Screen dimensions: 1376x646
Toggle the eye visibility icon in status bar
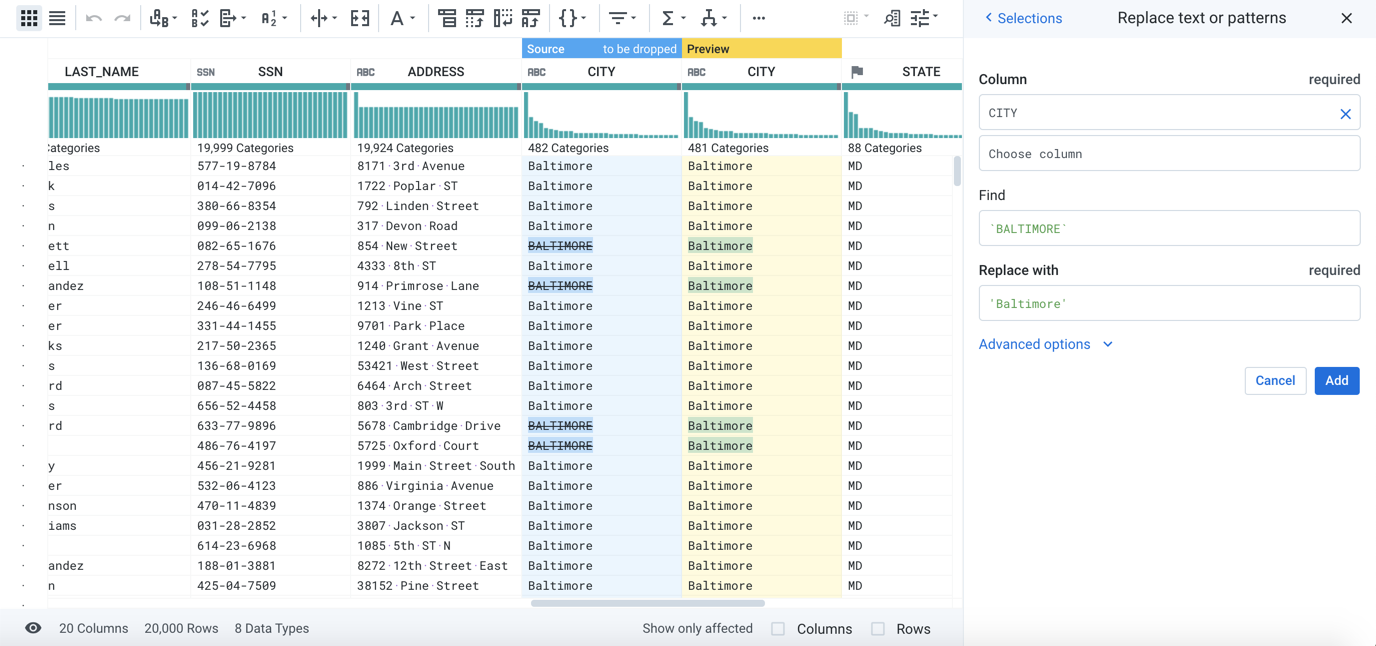pyautogui.click(x=33, y=628)
